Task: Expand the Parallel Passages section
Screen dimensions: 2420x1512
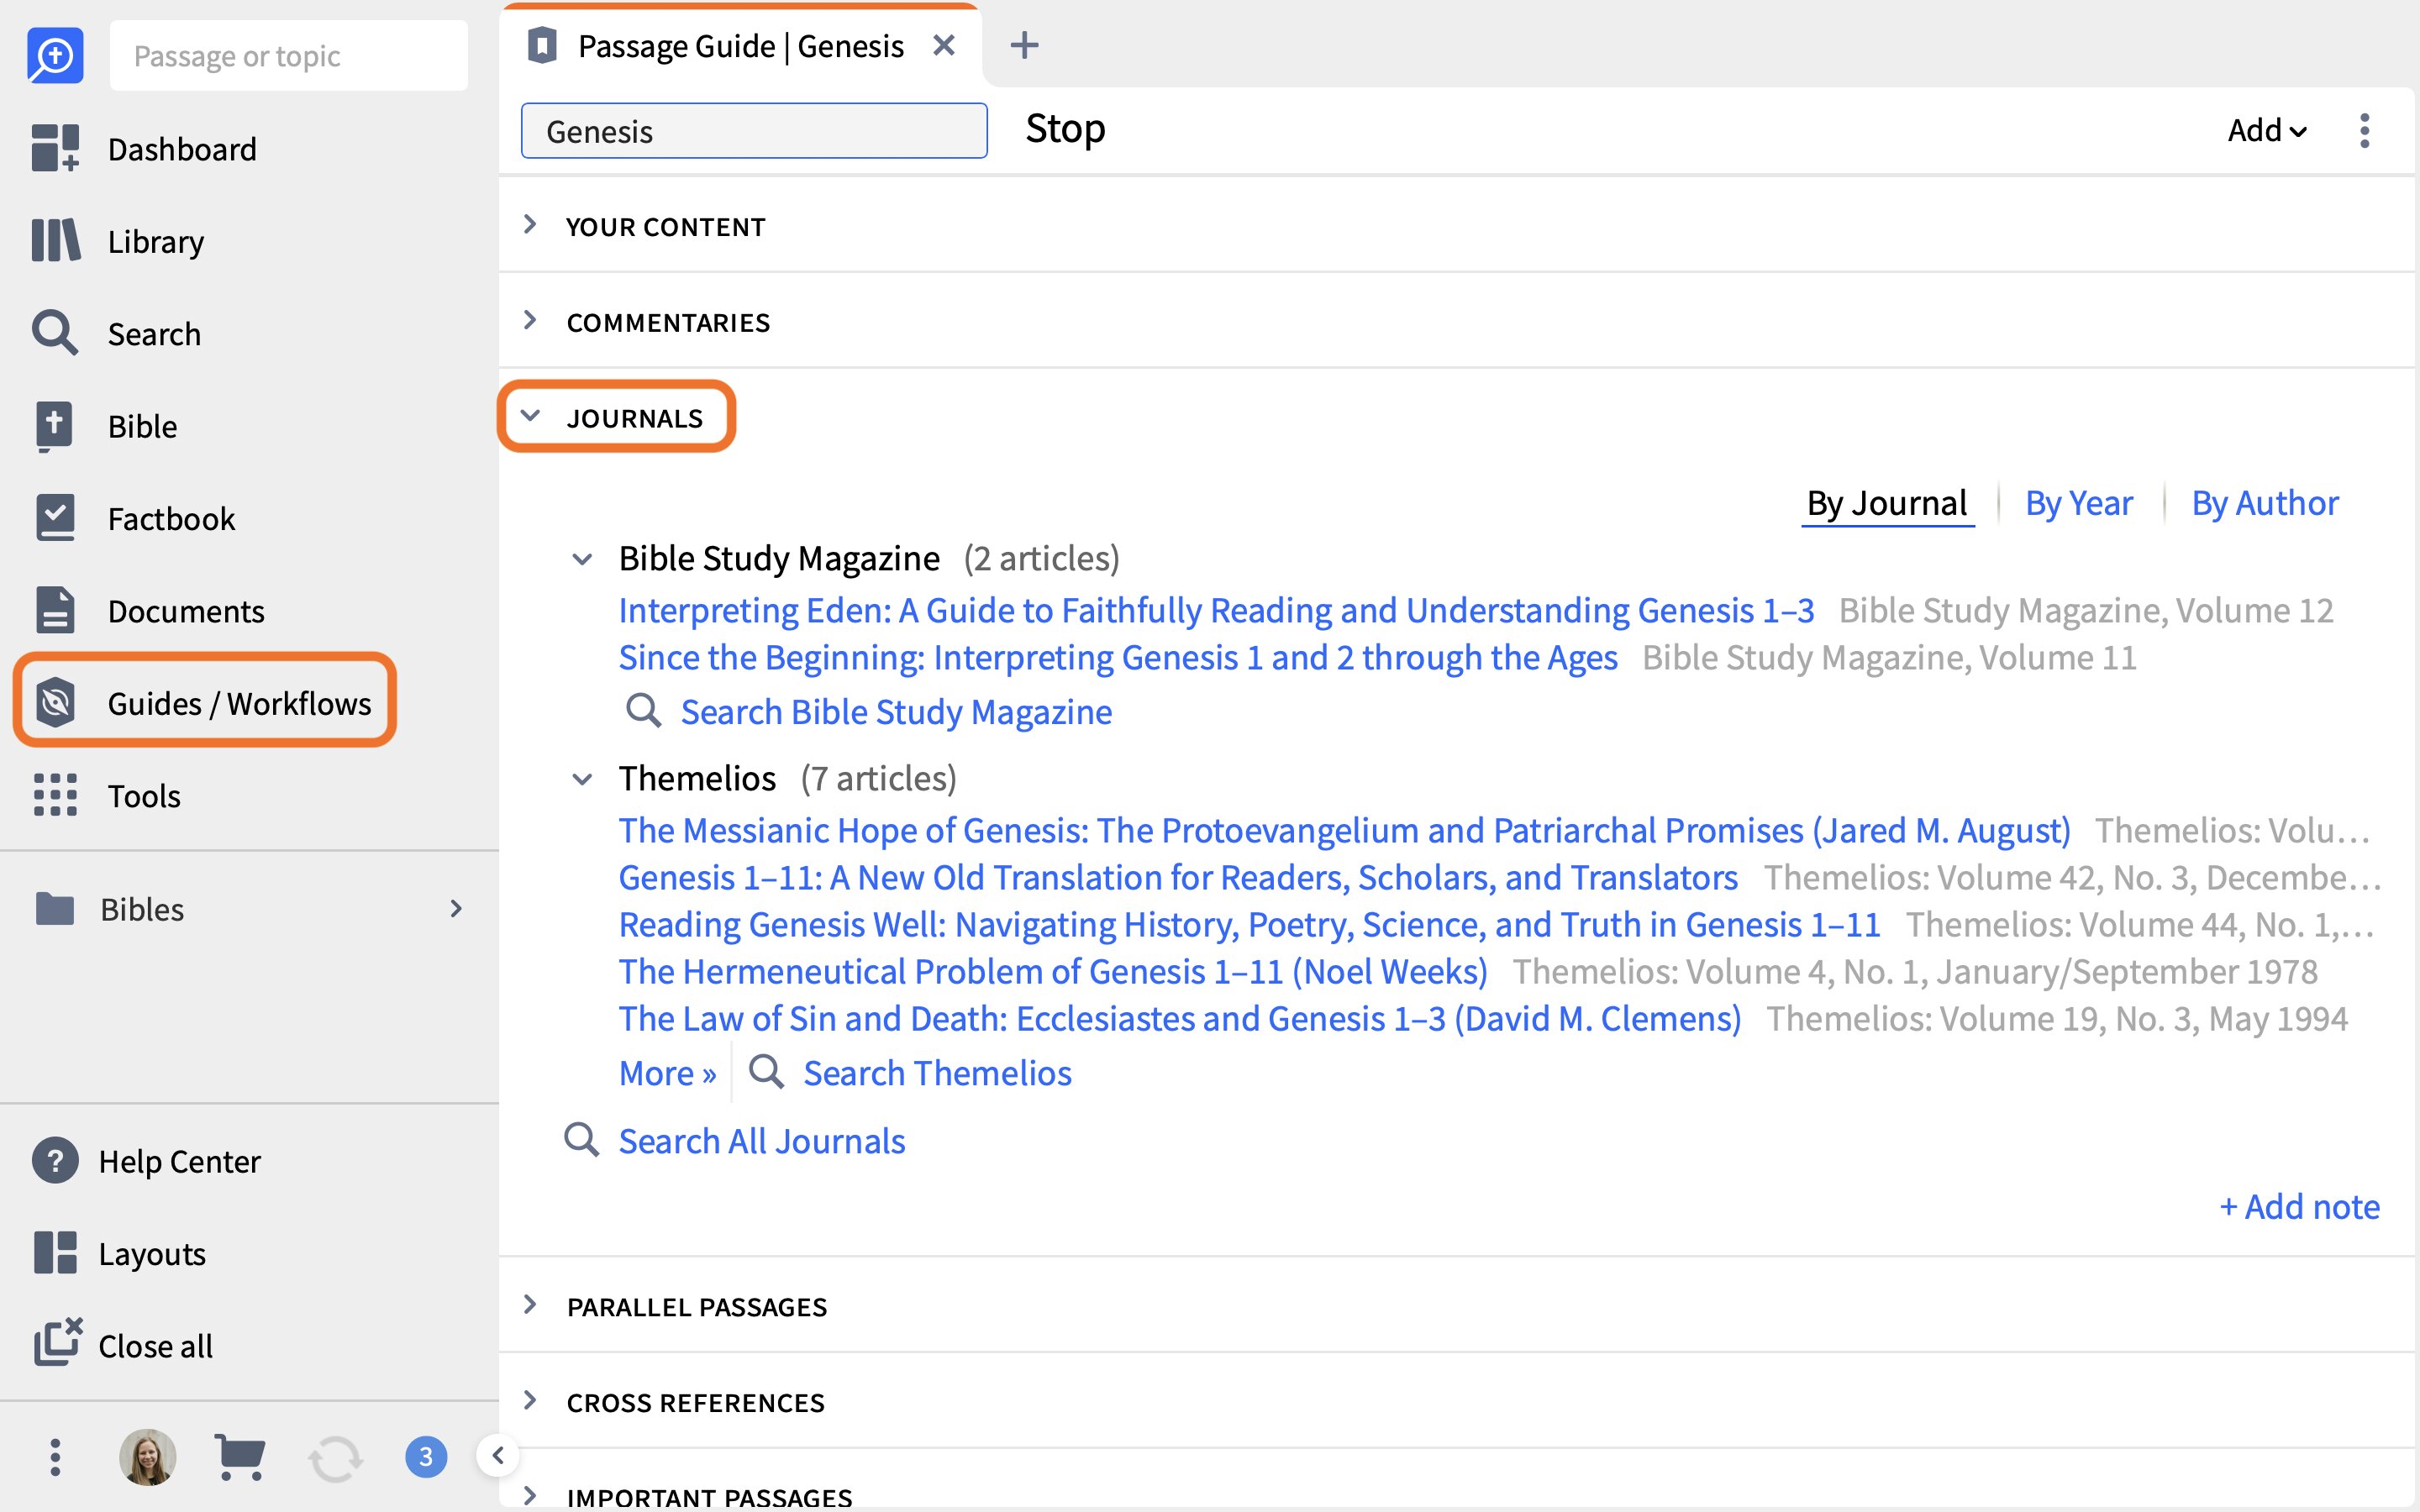Action: (x=530, y=1305)
